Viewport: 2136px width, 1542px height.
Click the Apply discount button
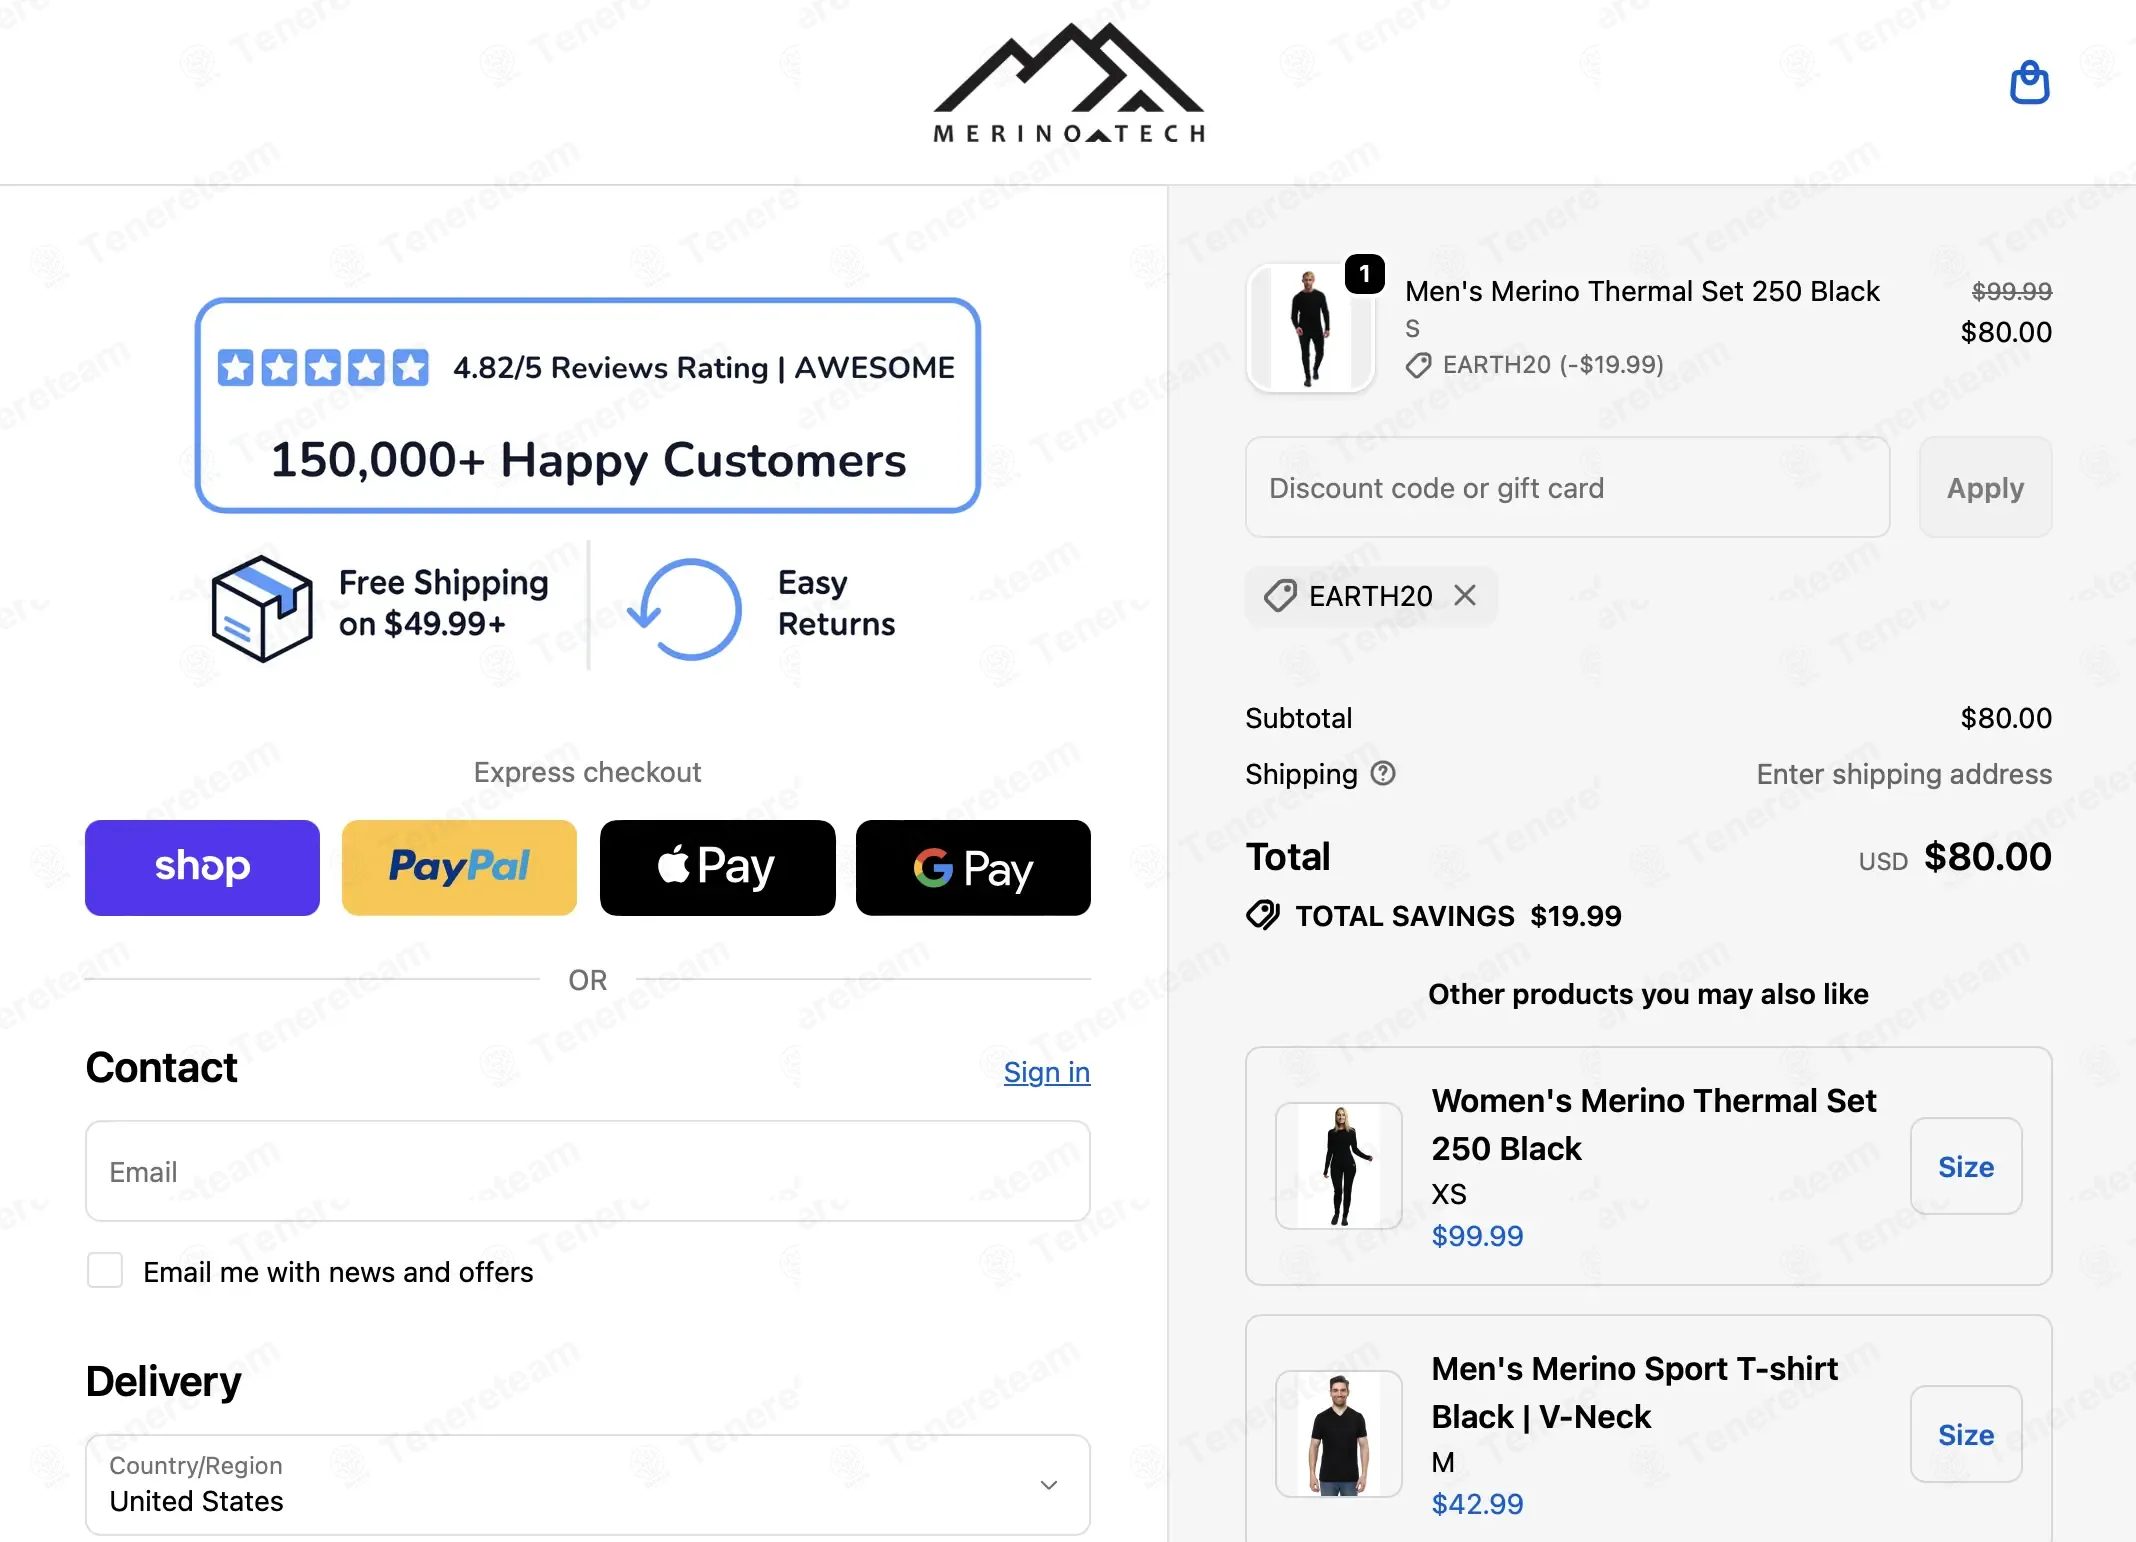(1985, 487)
